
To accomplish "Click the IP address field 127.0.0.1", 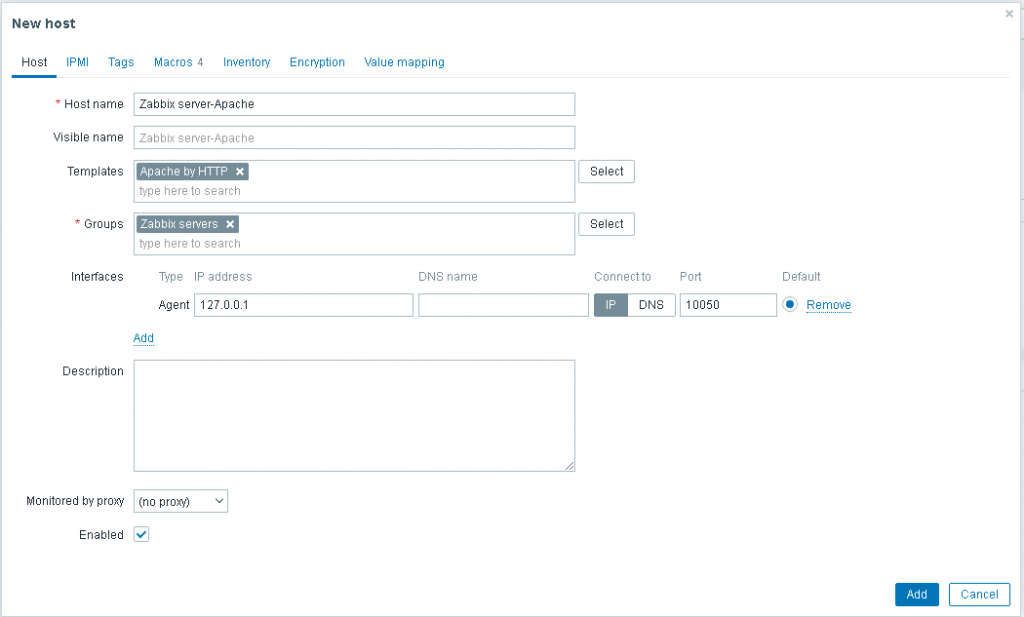I will (304, 305).
